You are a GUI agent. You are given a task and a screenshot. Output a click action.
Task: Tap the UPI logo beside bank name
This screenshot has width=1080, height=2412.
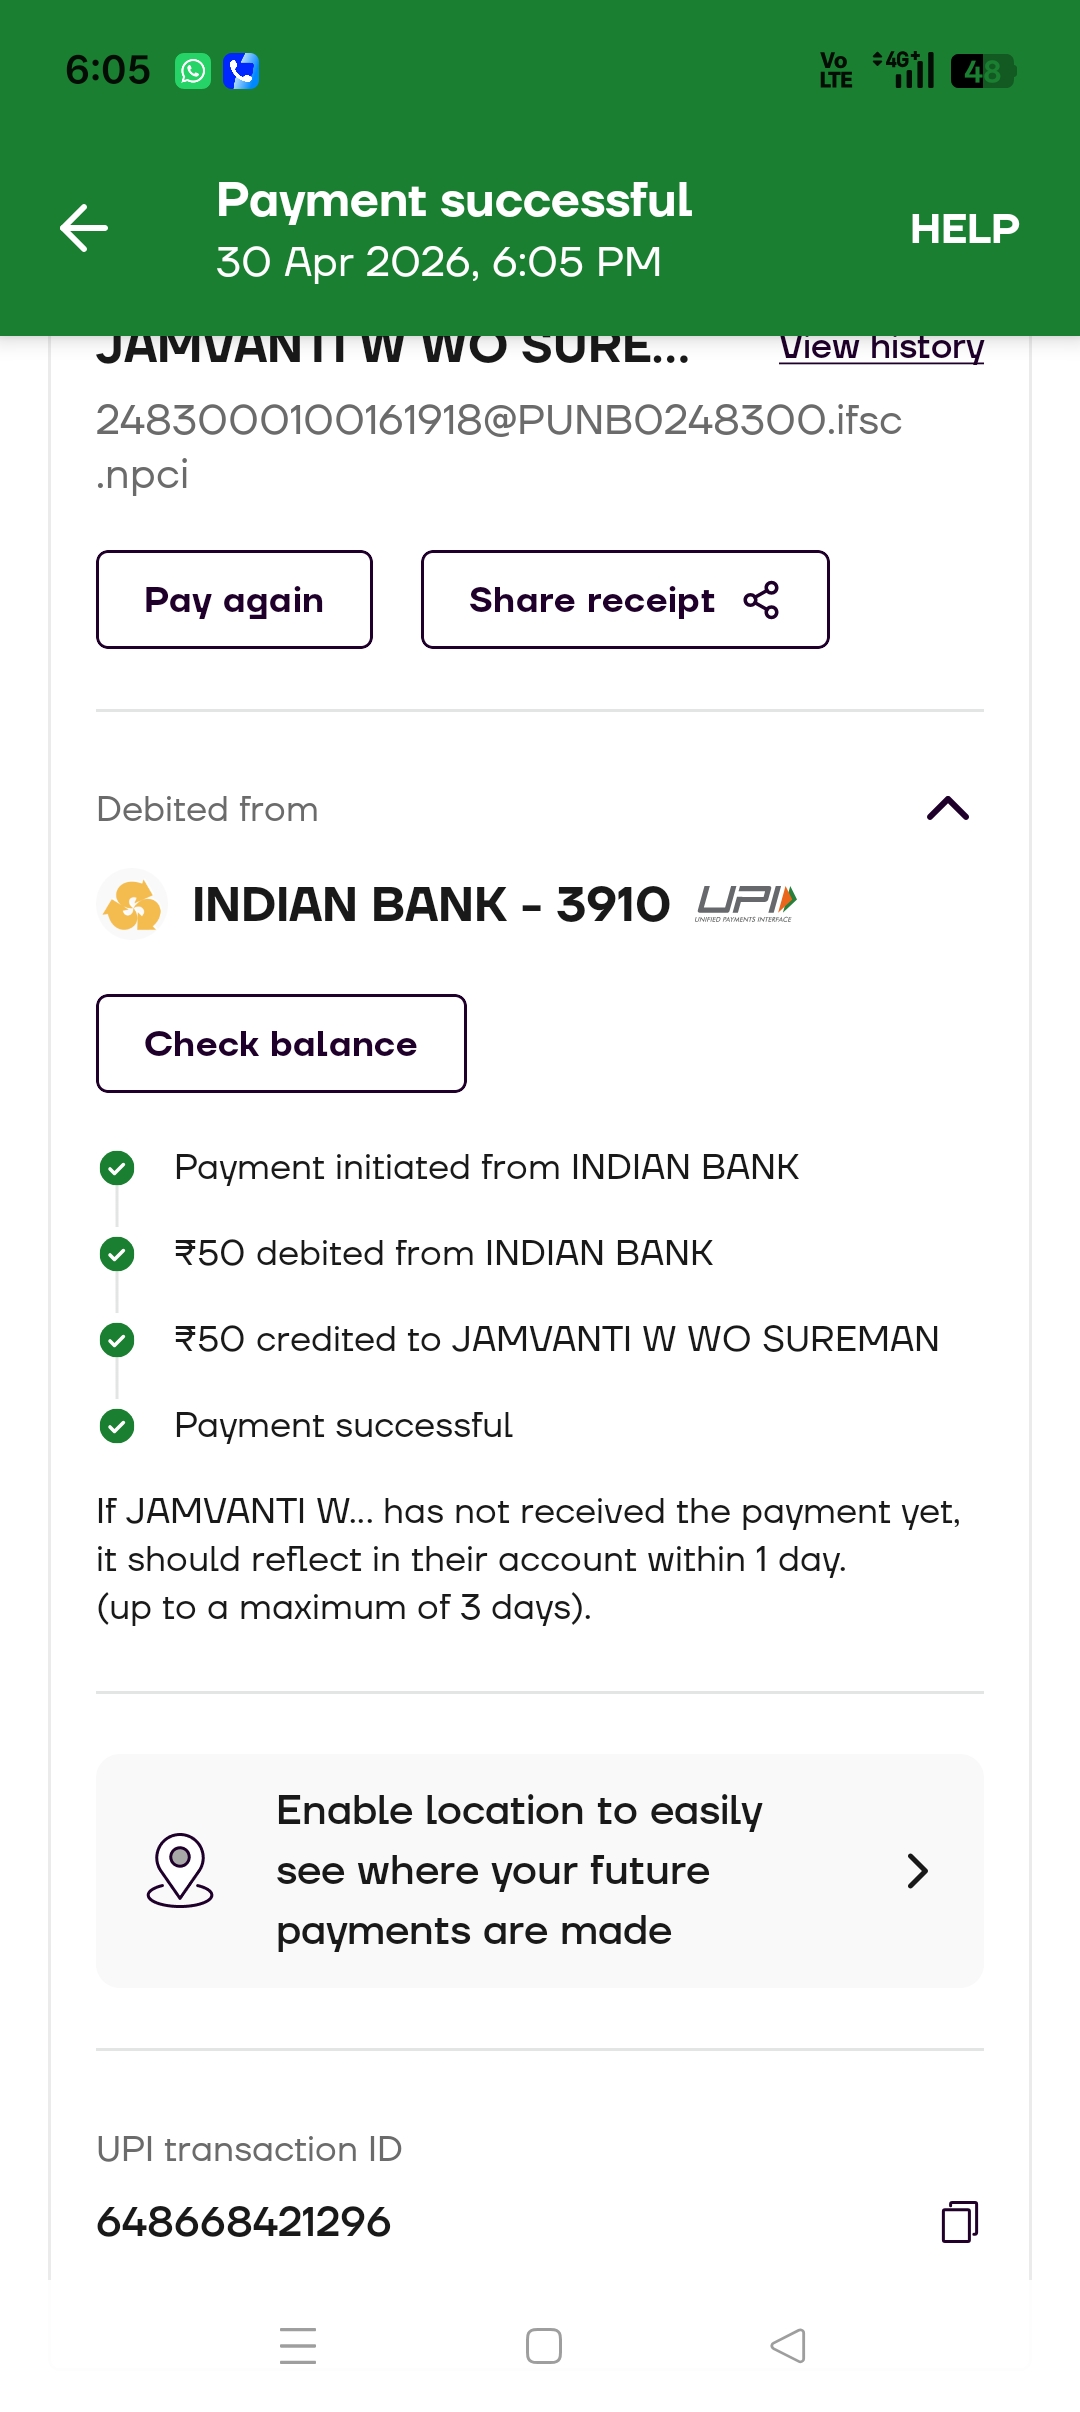pyautogui.click(x=746, y=904)
